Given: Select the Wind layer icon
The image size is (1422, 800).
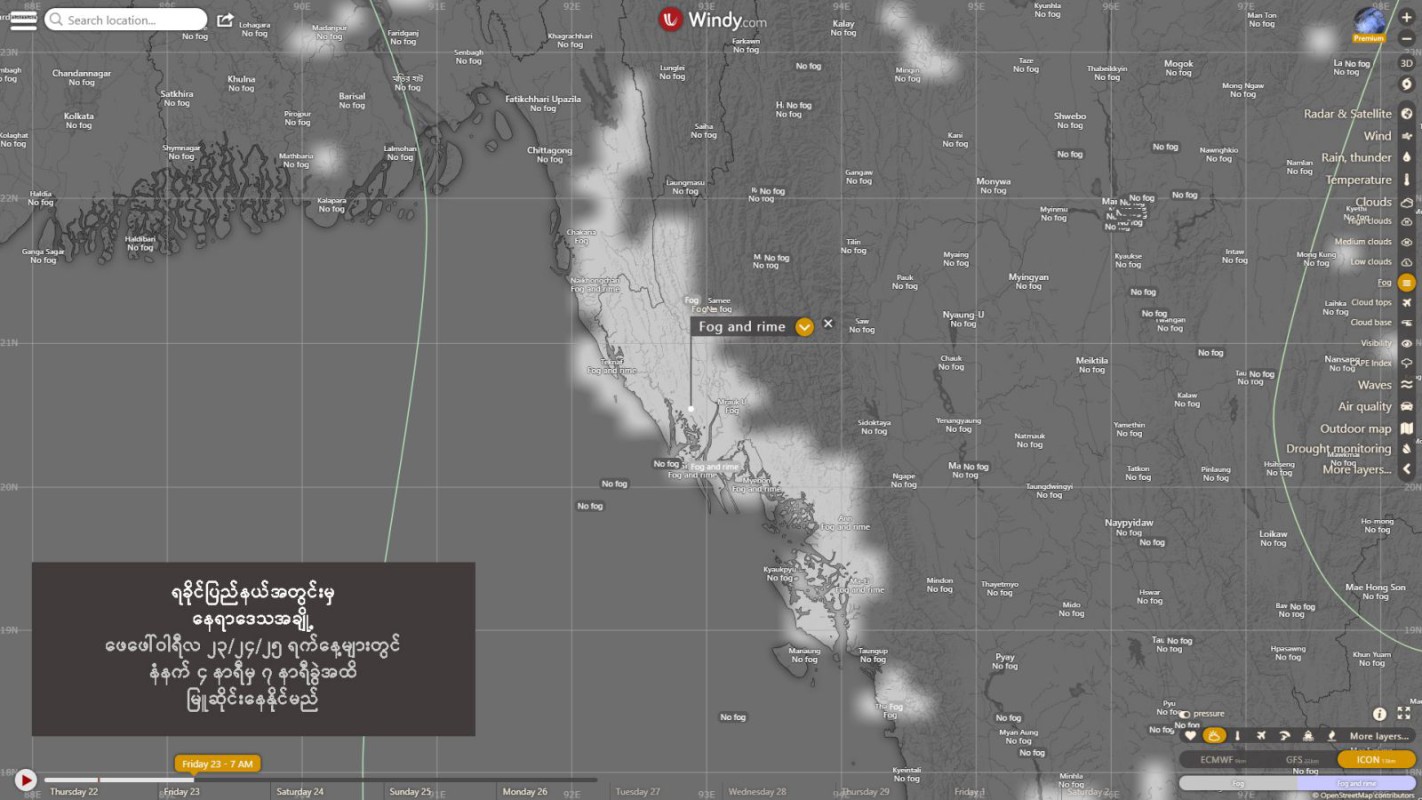Looking at the screenshot, I should [1407, 136].
